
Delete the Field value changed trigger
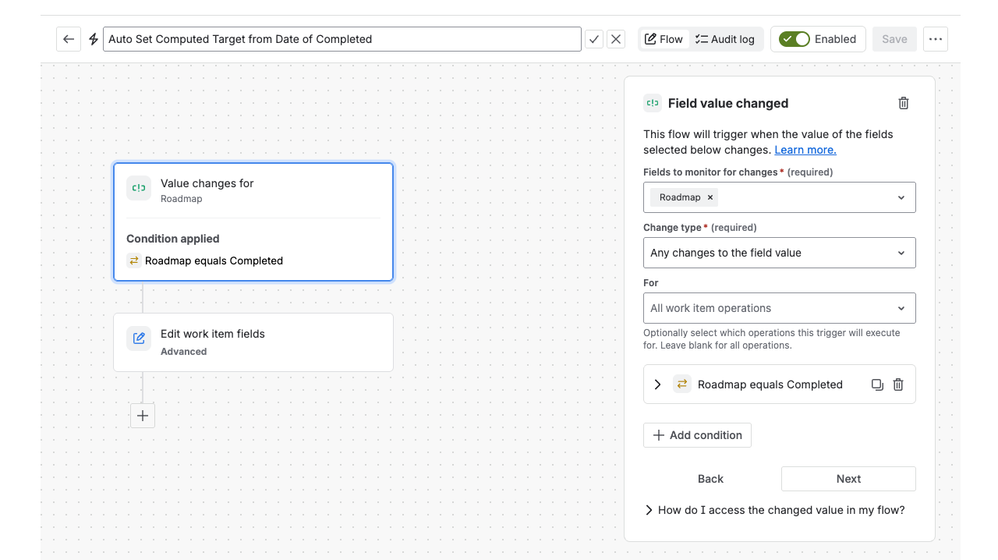click(903, 103)
